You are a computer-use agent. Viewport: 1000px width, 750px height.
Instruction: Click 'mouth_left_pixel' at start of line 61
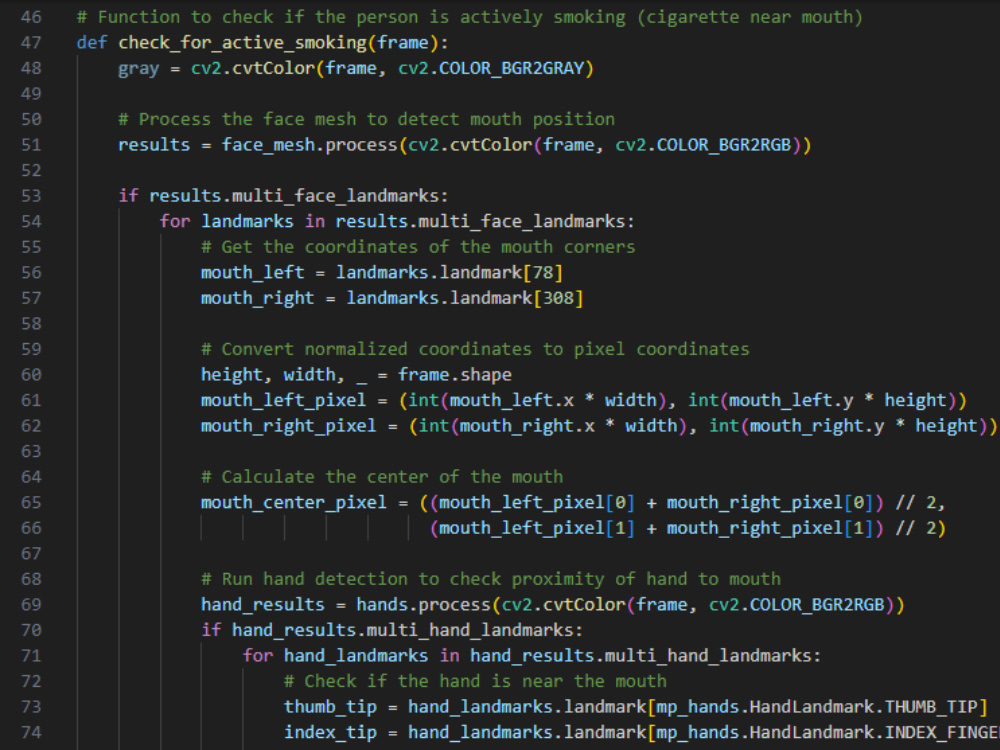point(284,401)
